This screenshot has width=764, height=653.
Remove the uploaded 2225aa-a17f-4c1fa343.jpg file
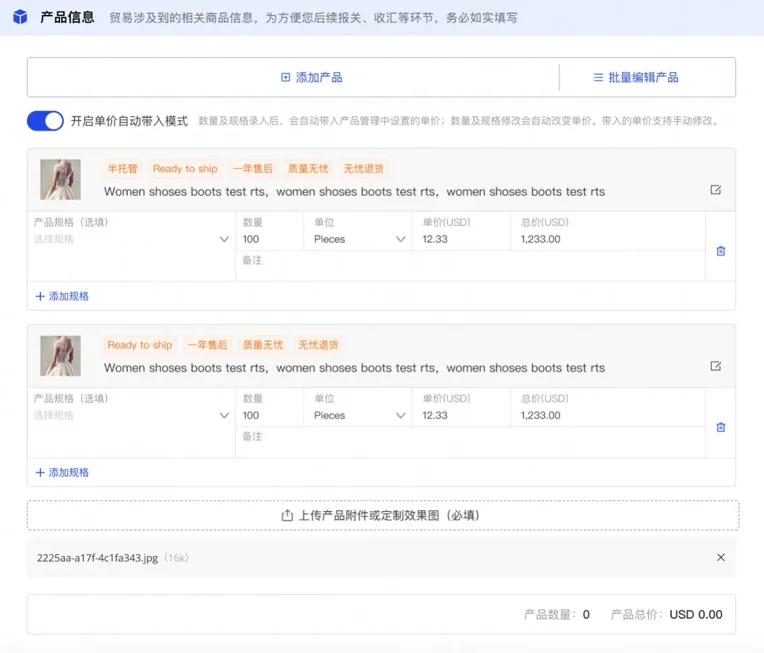(x=720, y=557)
